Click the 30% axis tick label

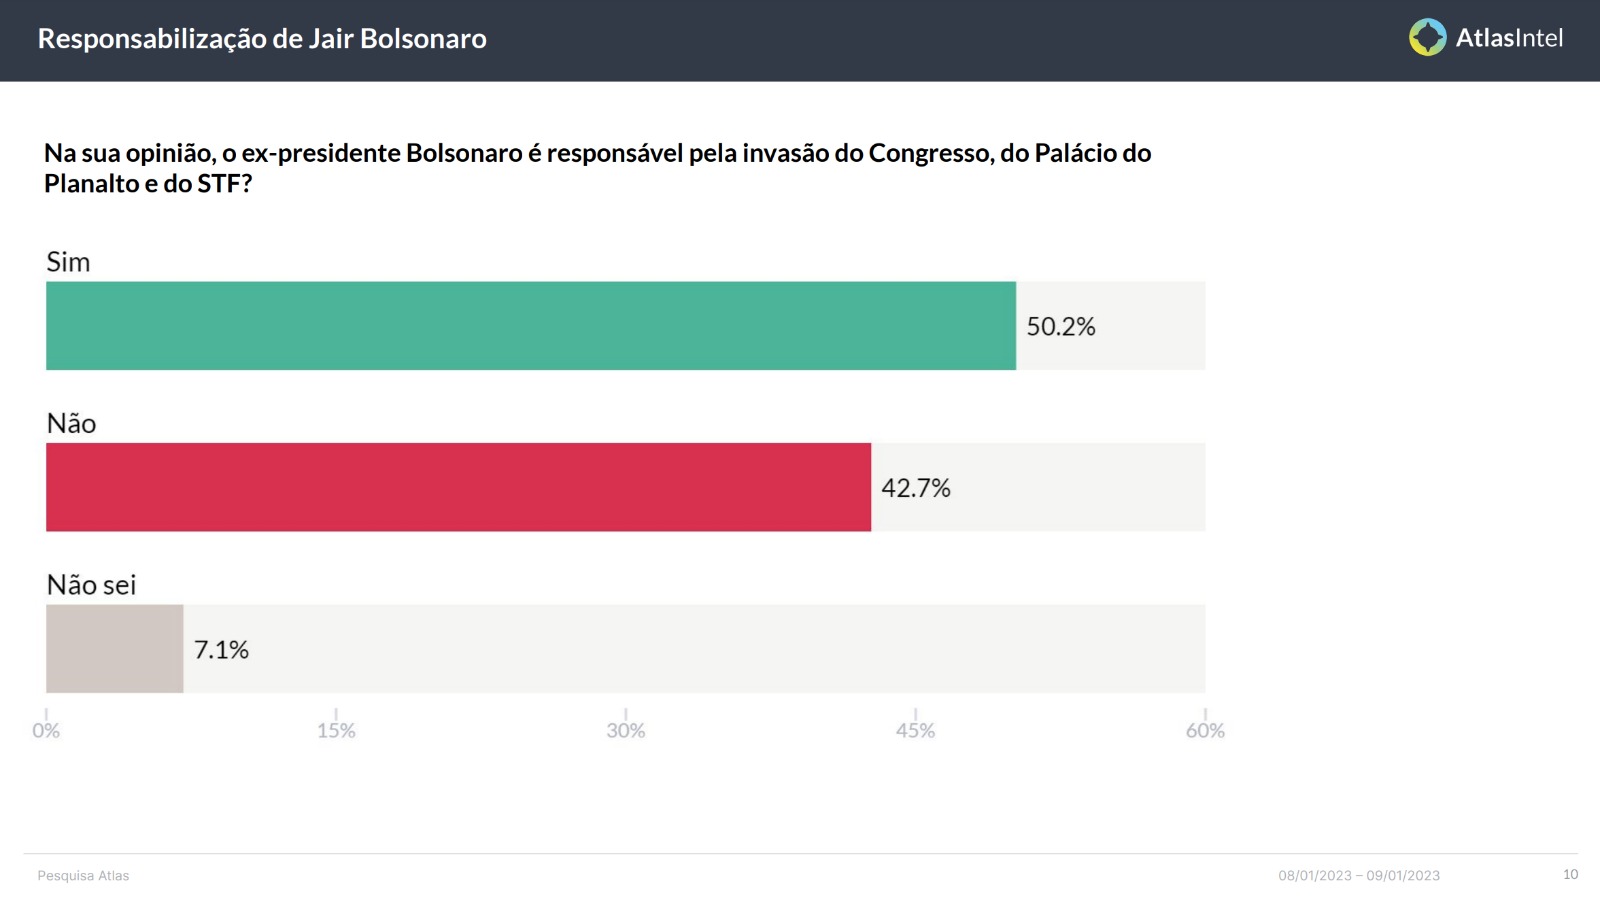[626, 731]
